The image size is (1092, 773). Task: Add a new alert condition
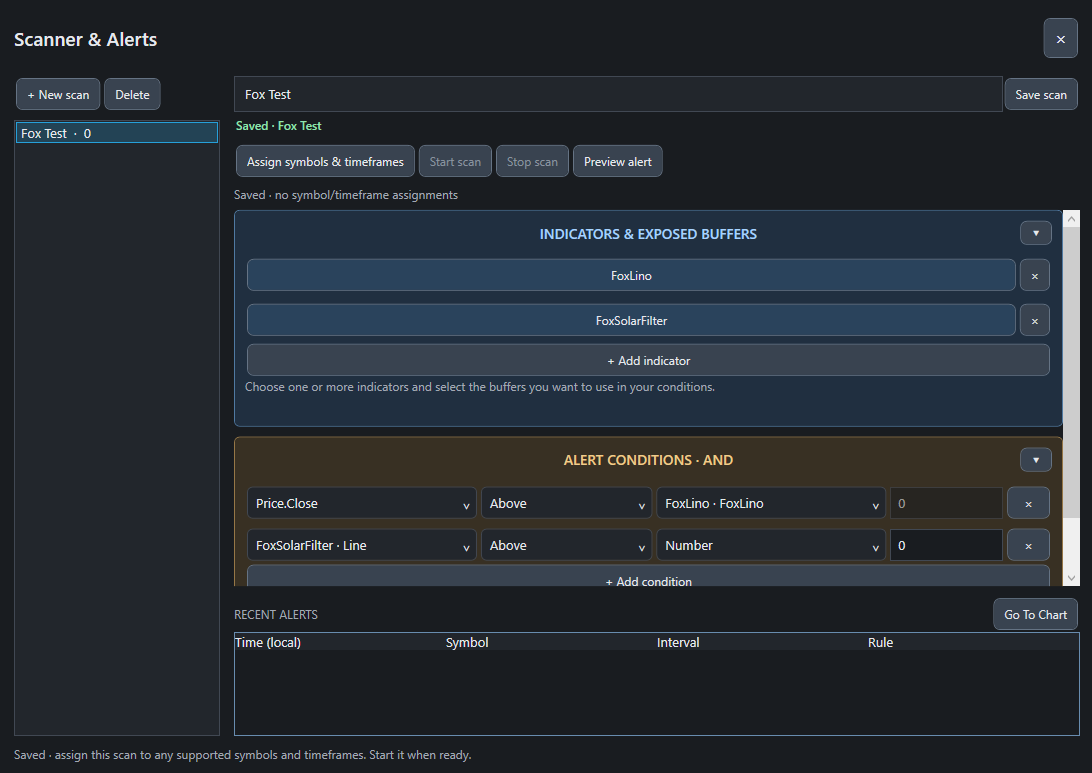pyautogui.click(x=648, y=577)
